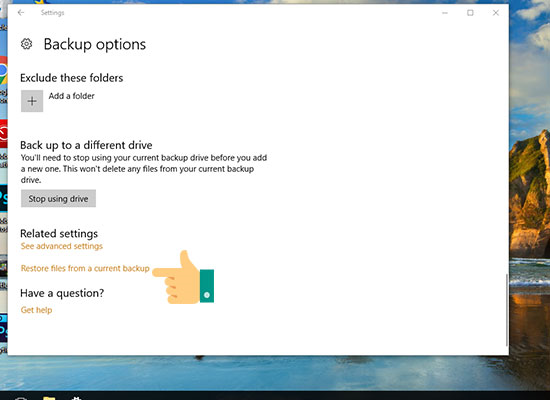Click the Stop using drive button
This screenshot has height=400, width=550.
[58, 199]
